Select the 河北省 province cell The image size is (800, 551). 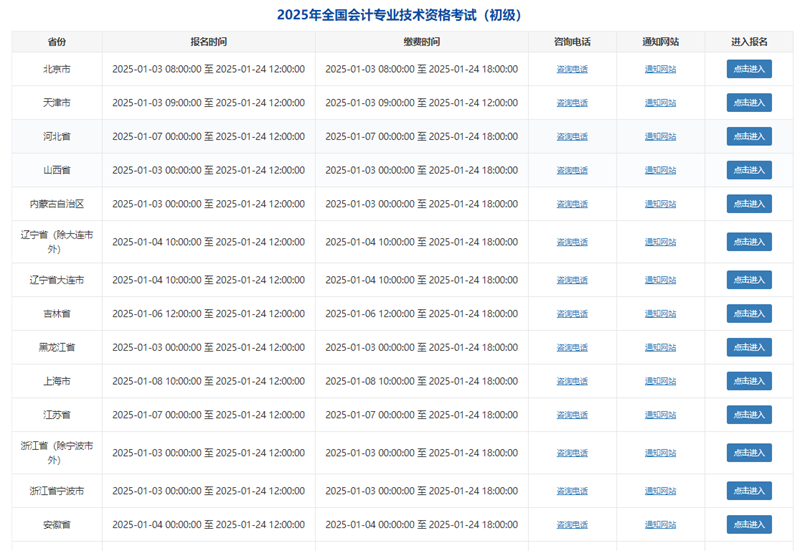pyautogui.click(x=57, y=136)
